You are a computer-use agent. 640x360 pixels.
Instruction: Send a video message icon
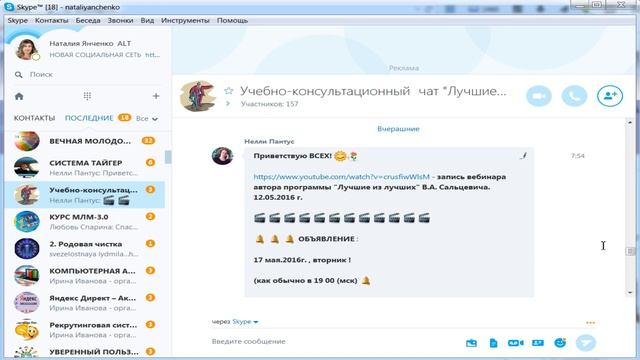(516, 343)
